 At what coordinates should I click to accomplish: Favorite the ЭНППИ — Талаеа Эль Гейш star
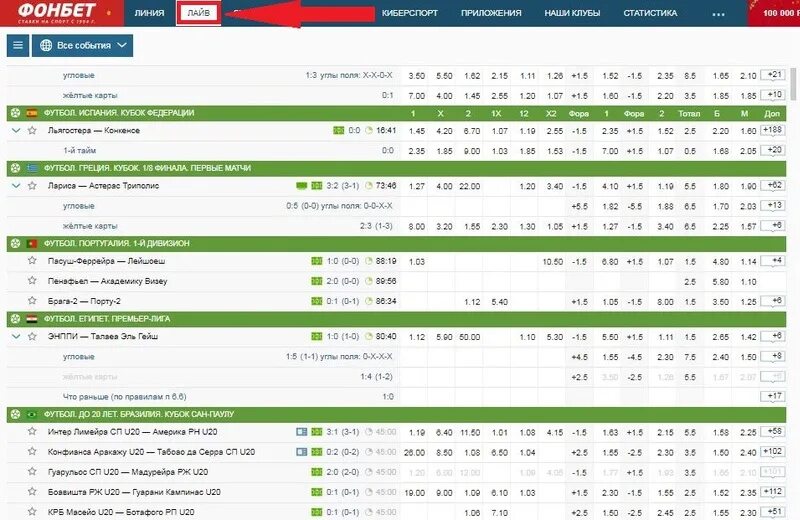pyautogui.click(x=32, y=336)
